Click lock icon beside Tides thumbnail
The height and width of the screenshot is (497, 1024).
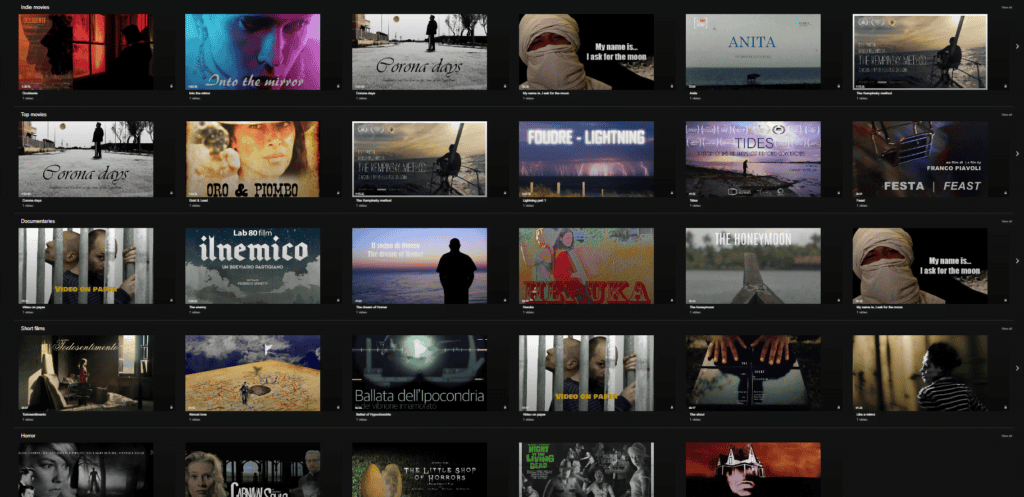click(837, 193)
